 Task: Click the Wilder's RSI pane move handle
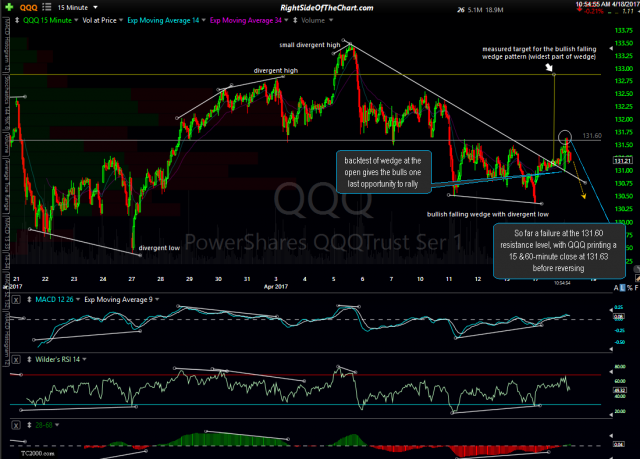(29, 359)
